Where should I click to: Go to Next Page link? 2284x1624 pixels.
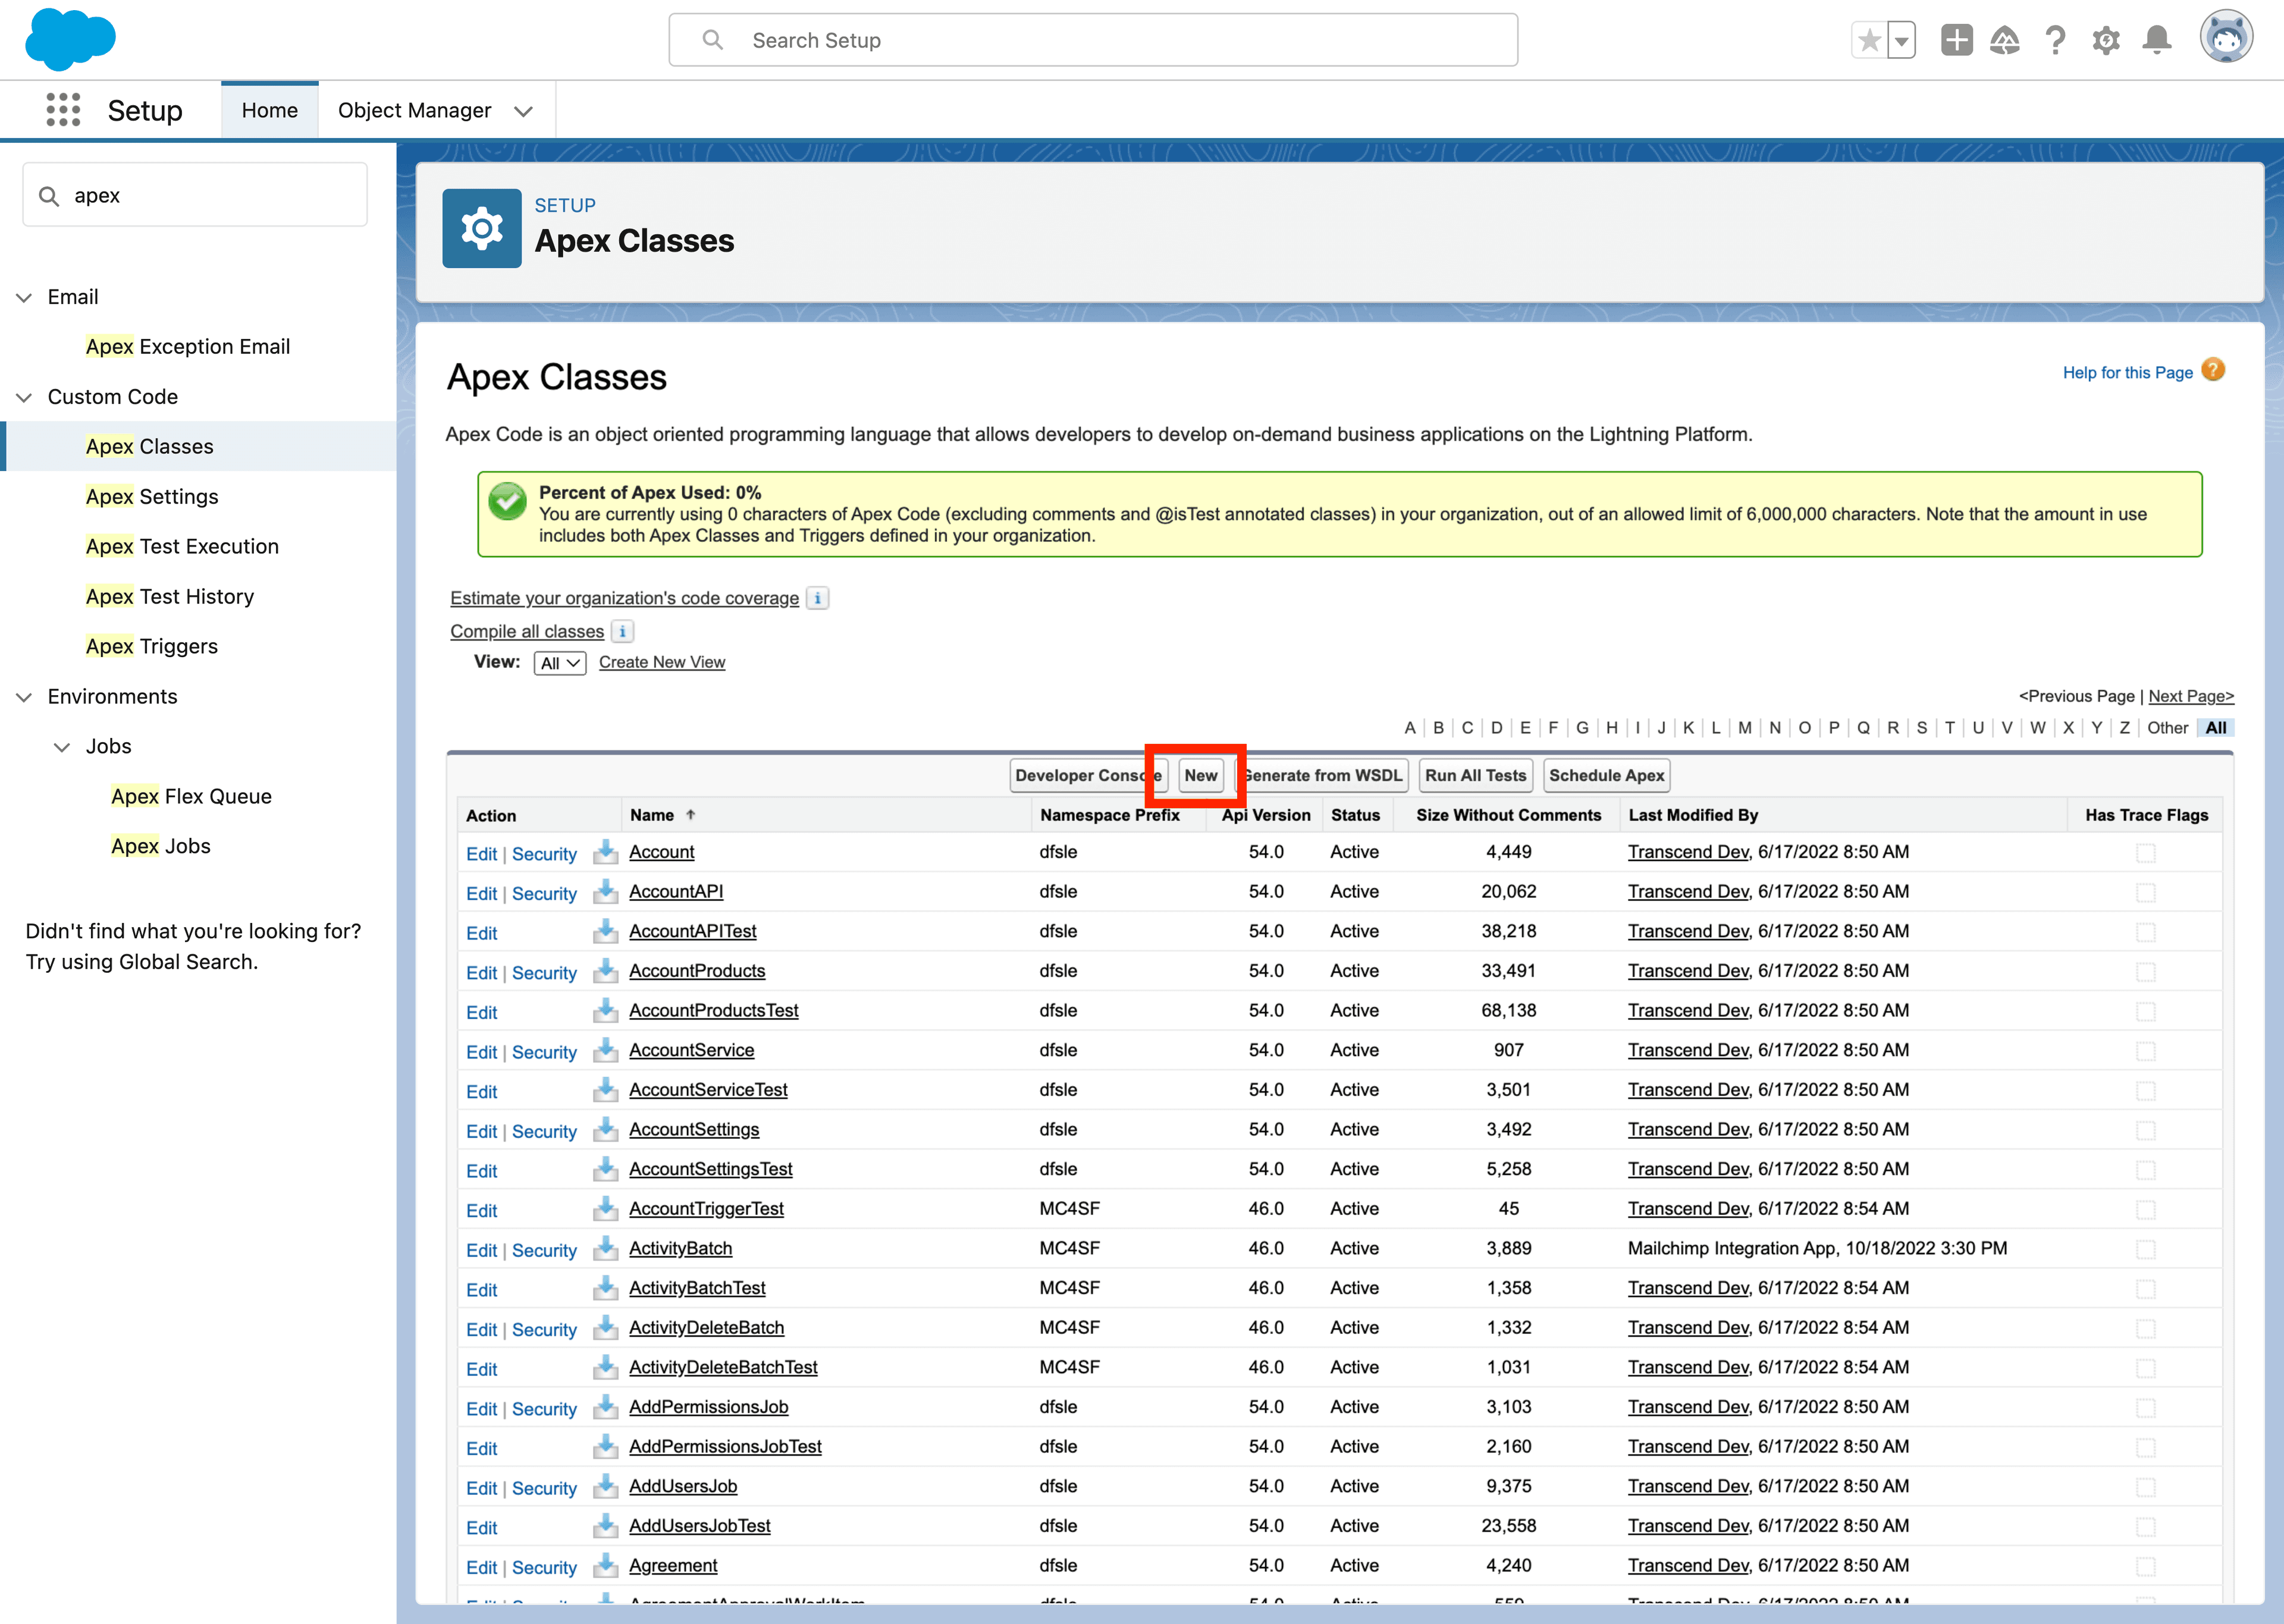click(2191, 696)
